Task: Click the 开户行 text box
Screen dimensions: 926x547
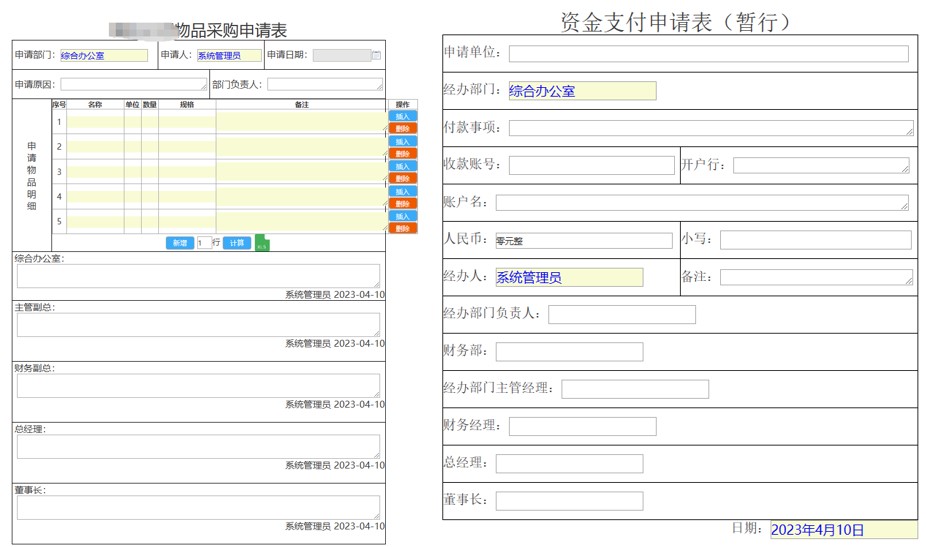Action: click(821, 165)
